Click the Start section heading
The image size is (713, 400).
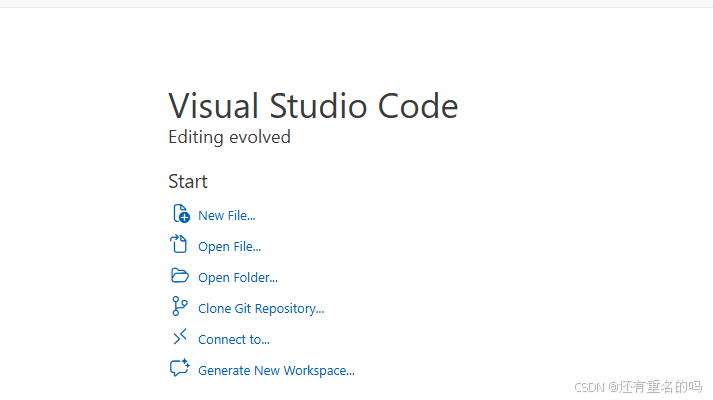188,181
